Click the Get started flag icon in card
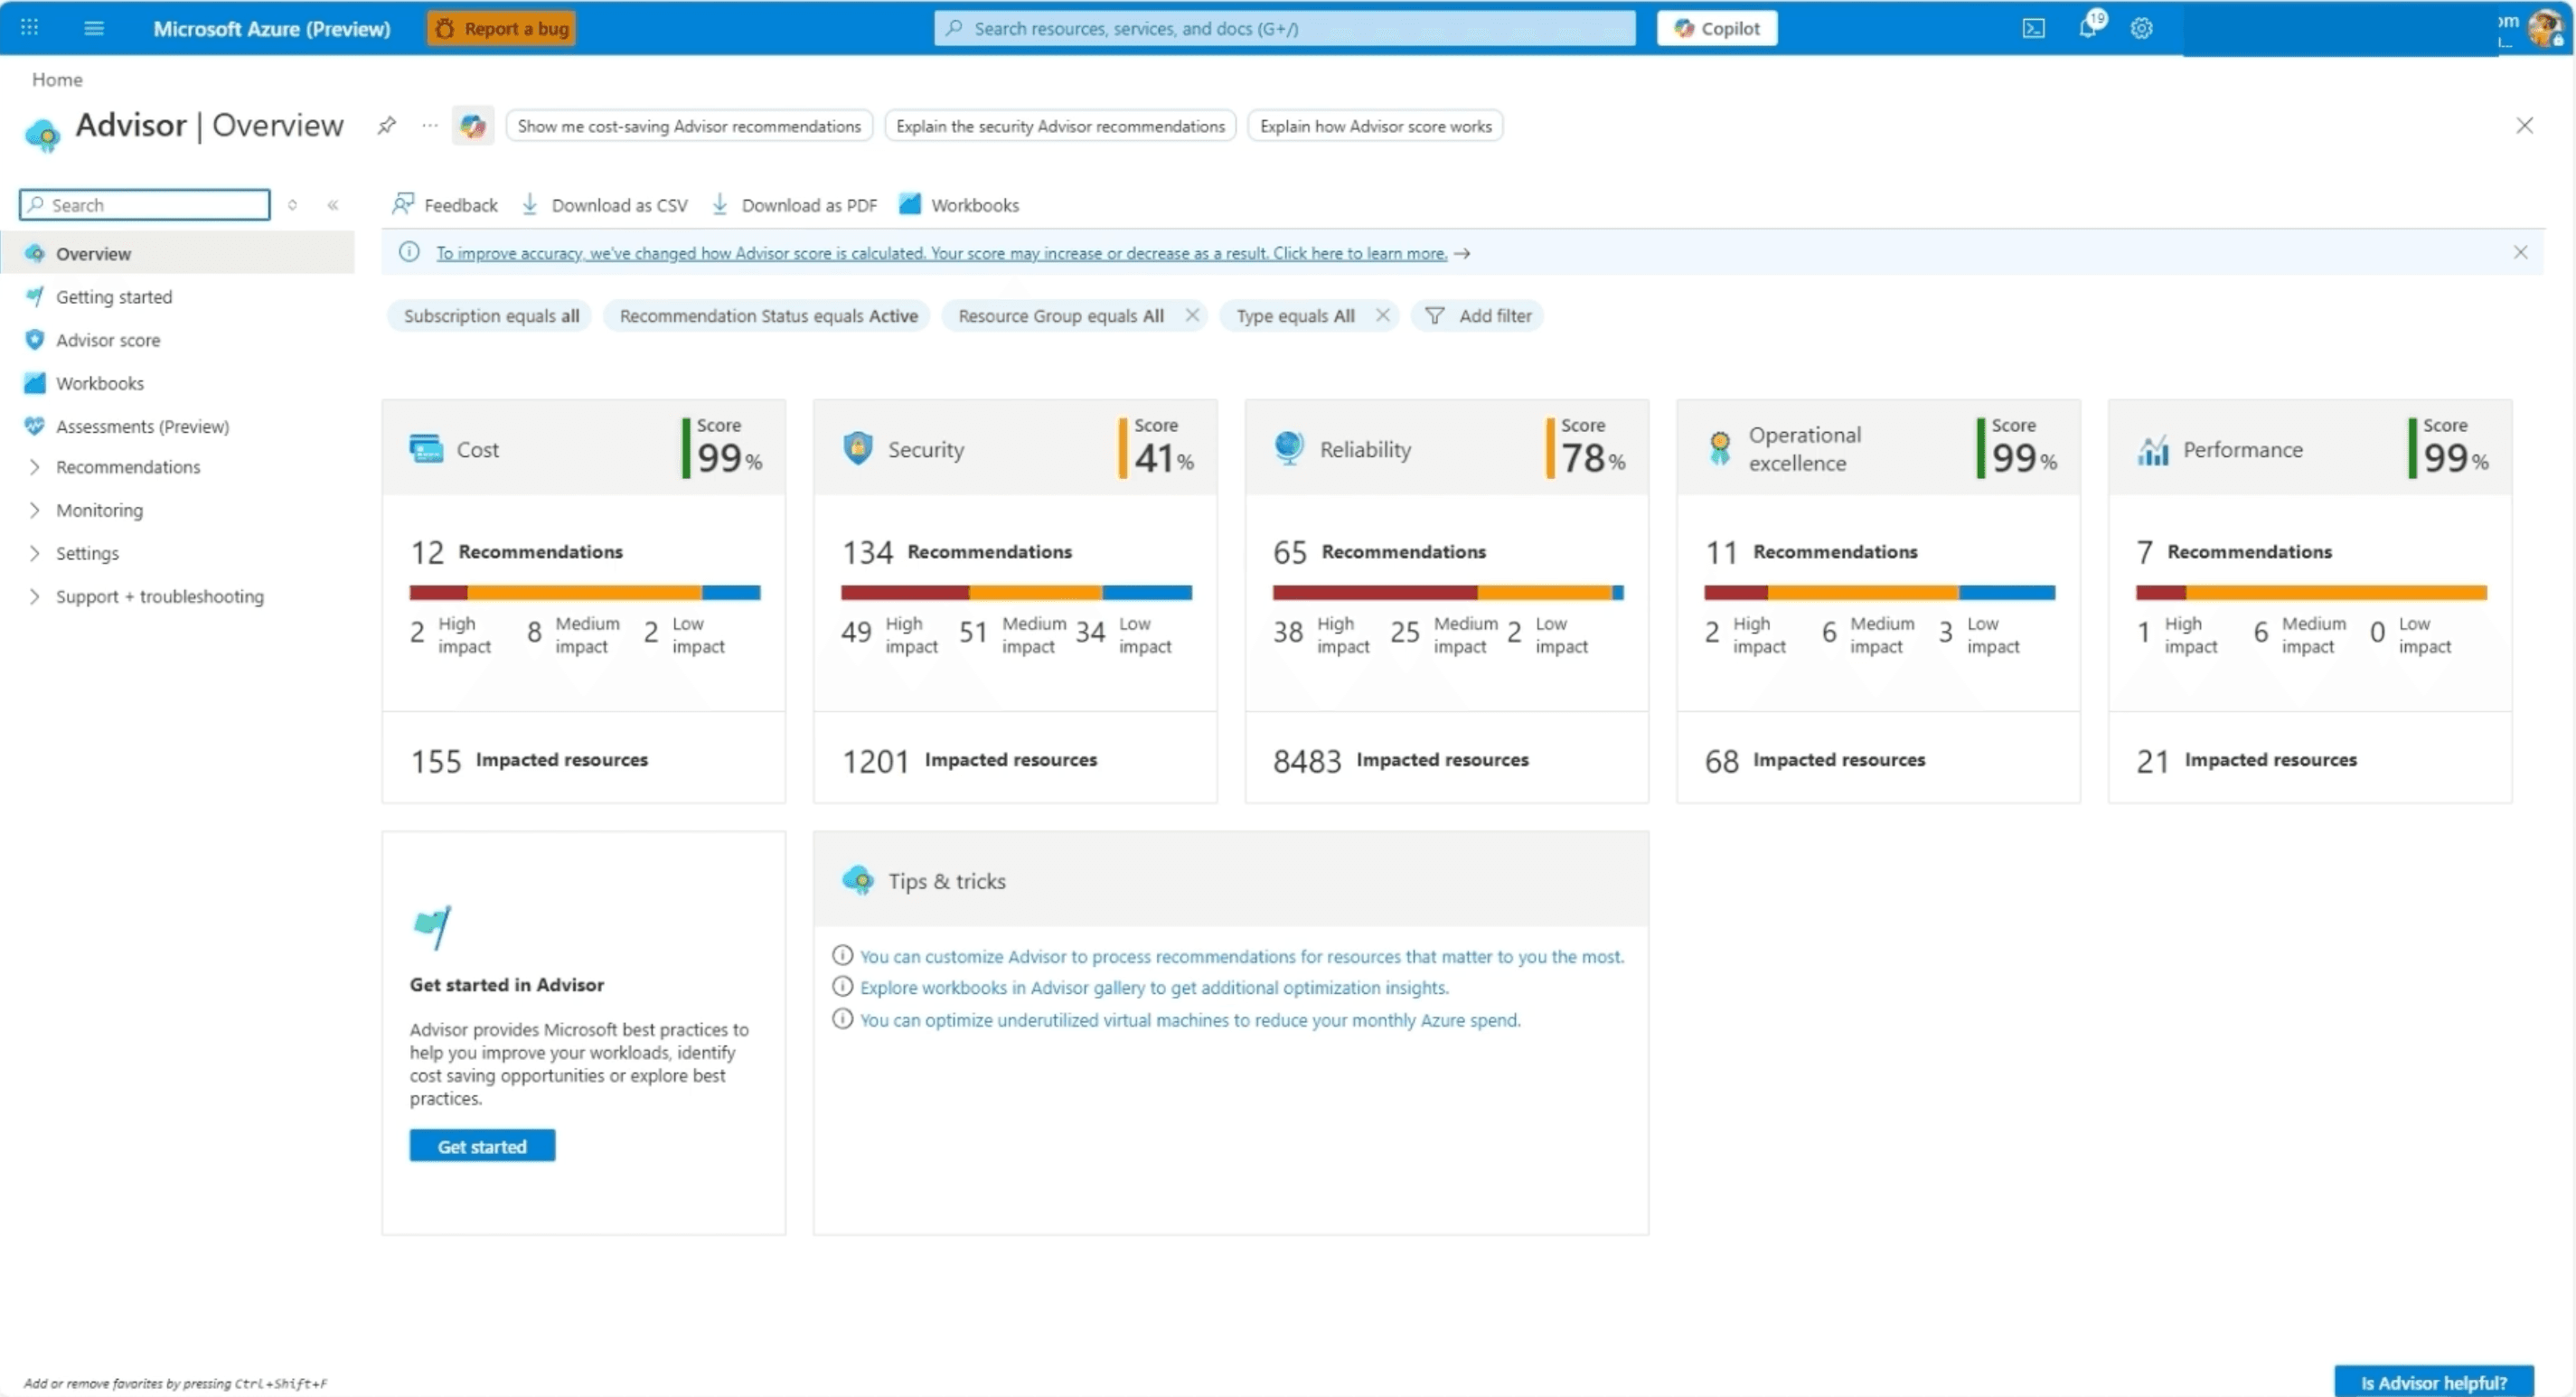2576x1397 pixels. (x=432, y=927)
